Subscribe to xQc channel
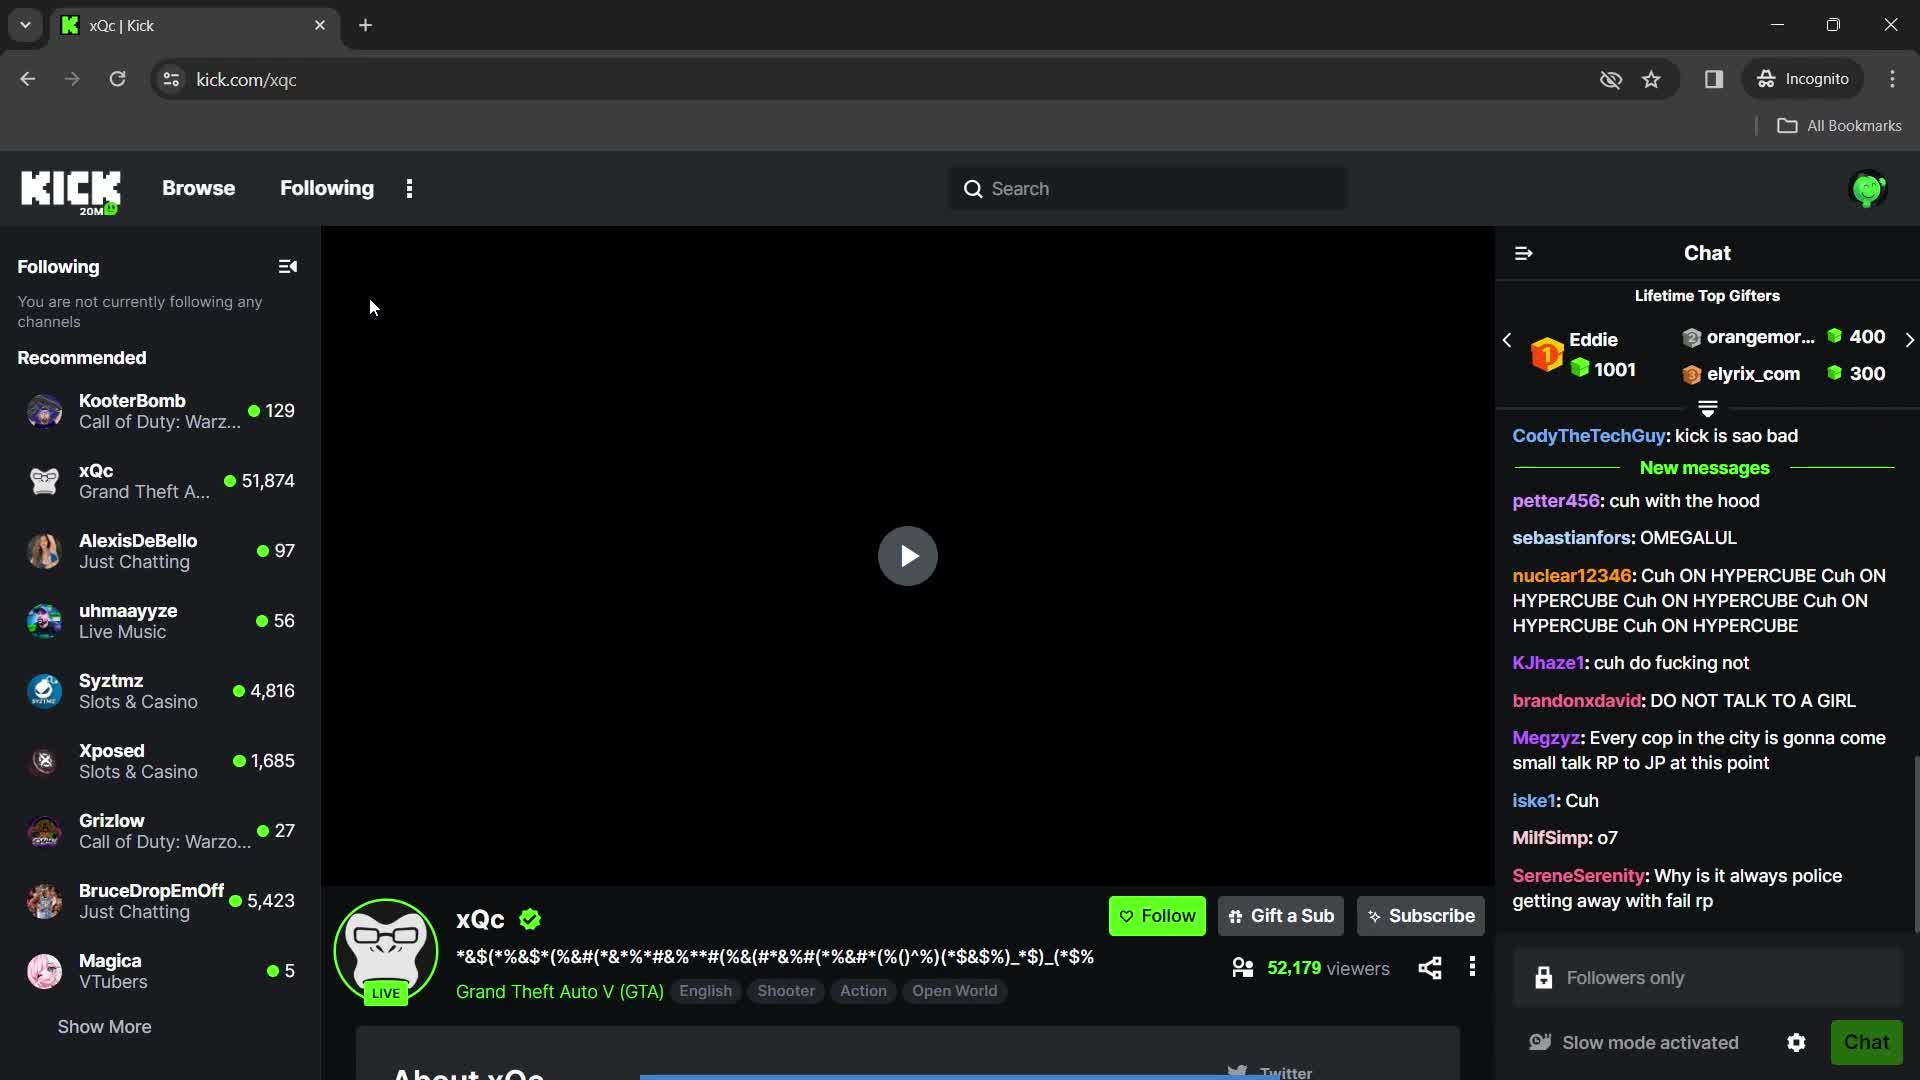 tap(1421, 916)
